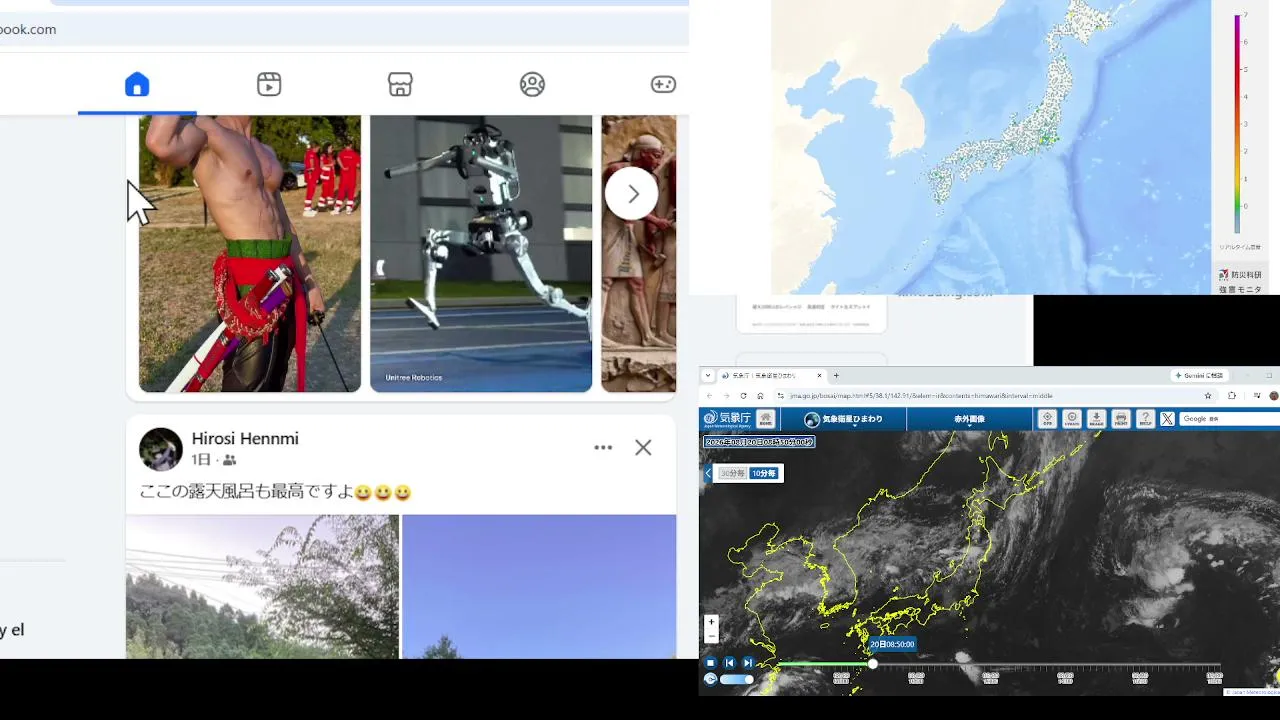The image size is (1280, 720).
Task: Hide Hirosi Hennmi's post with the X
Action: pyautogui.click(x=643, y=448)
